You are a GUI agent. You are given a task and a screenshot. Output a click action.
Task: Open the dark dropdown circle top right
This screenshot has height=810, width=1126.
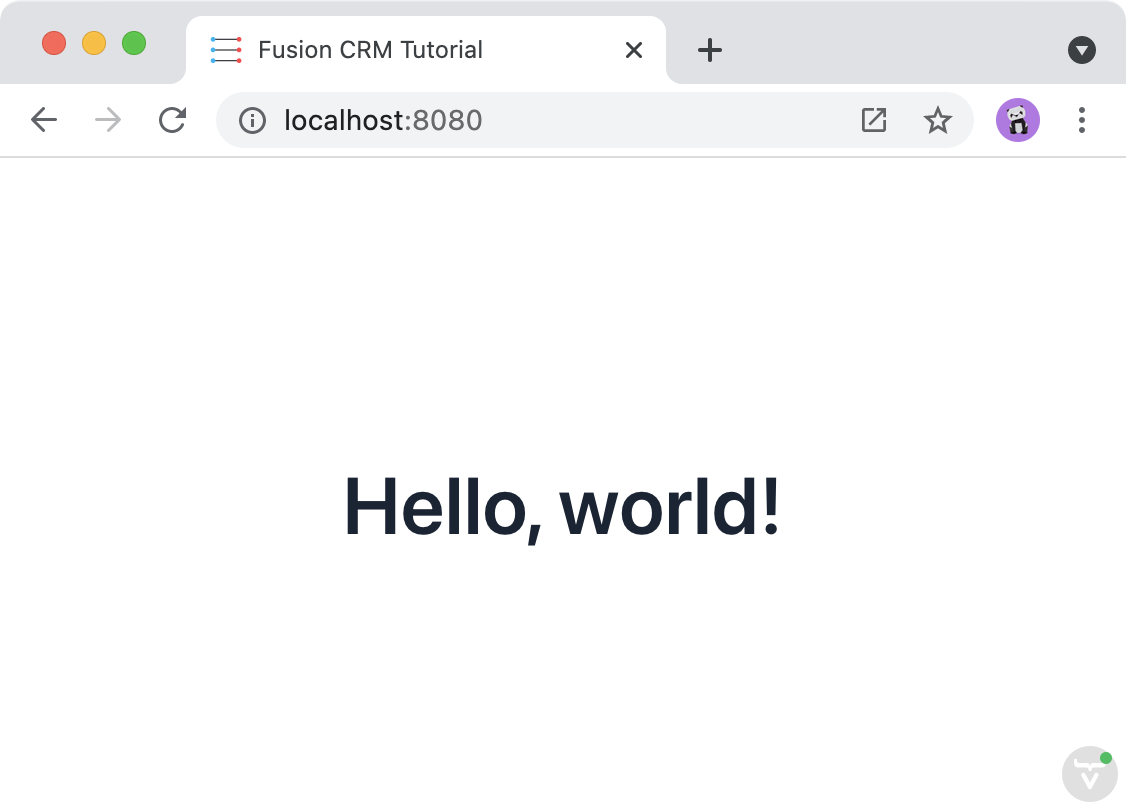pyautogui.click(x=1081, y=49)
